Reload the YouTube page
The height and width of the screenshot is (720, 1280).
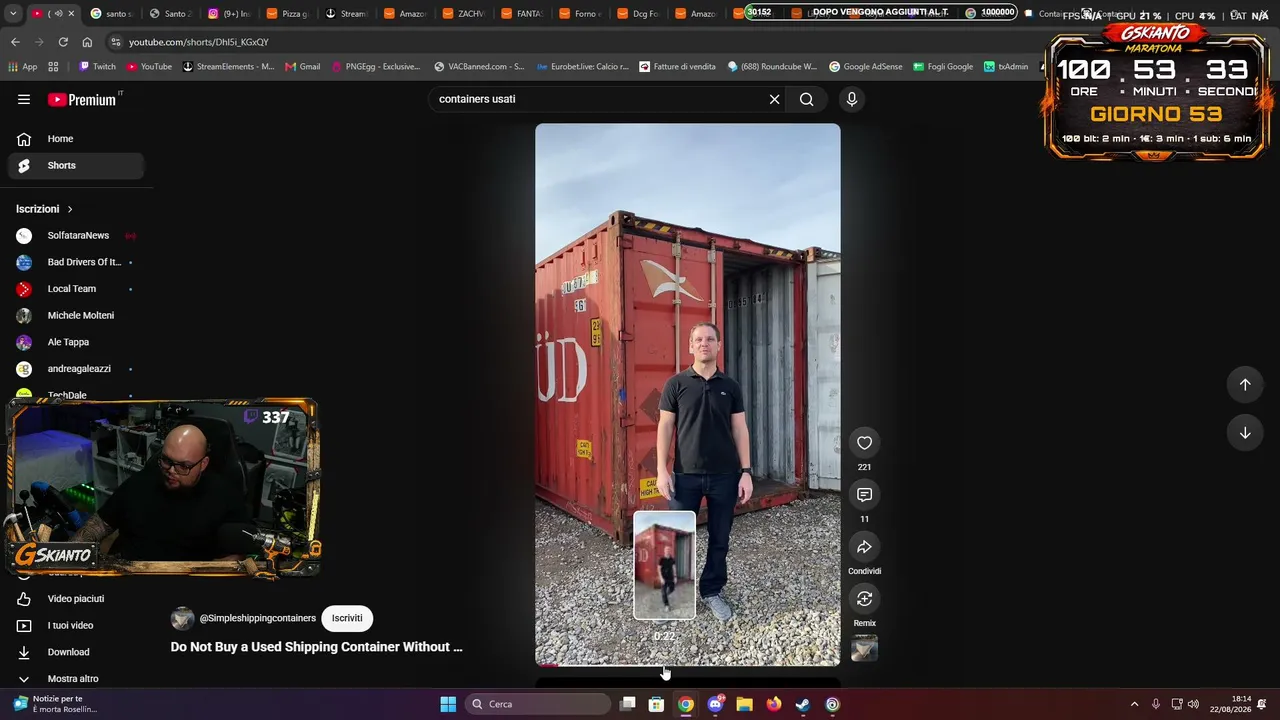click(63, 42)
